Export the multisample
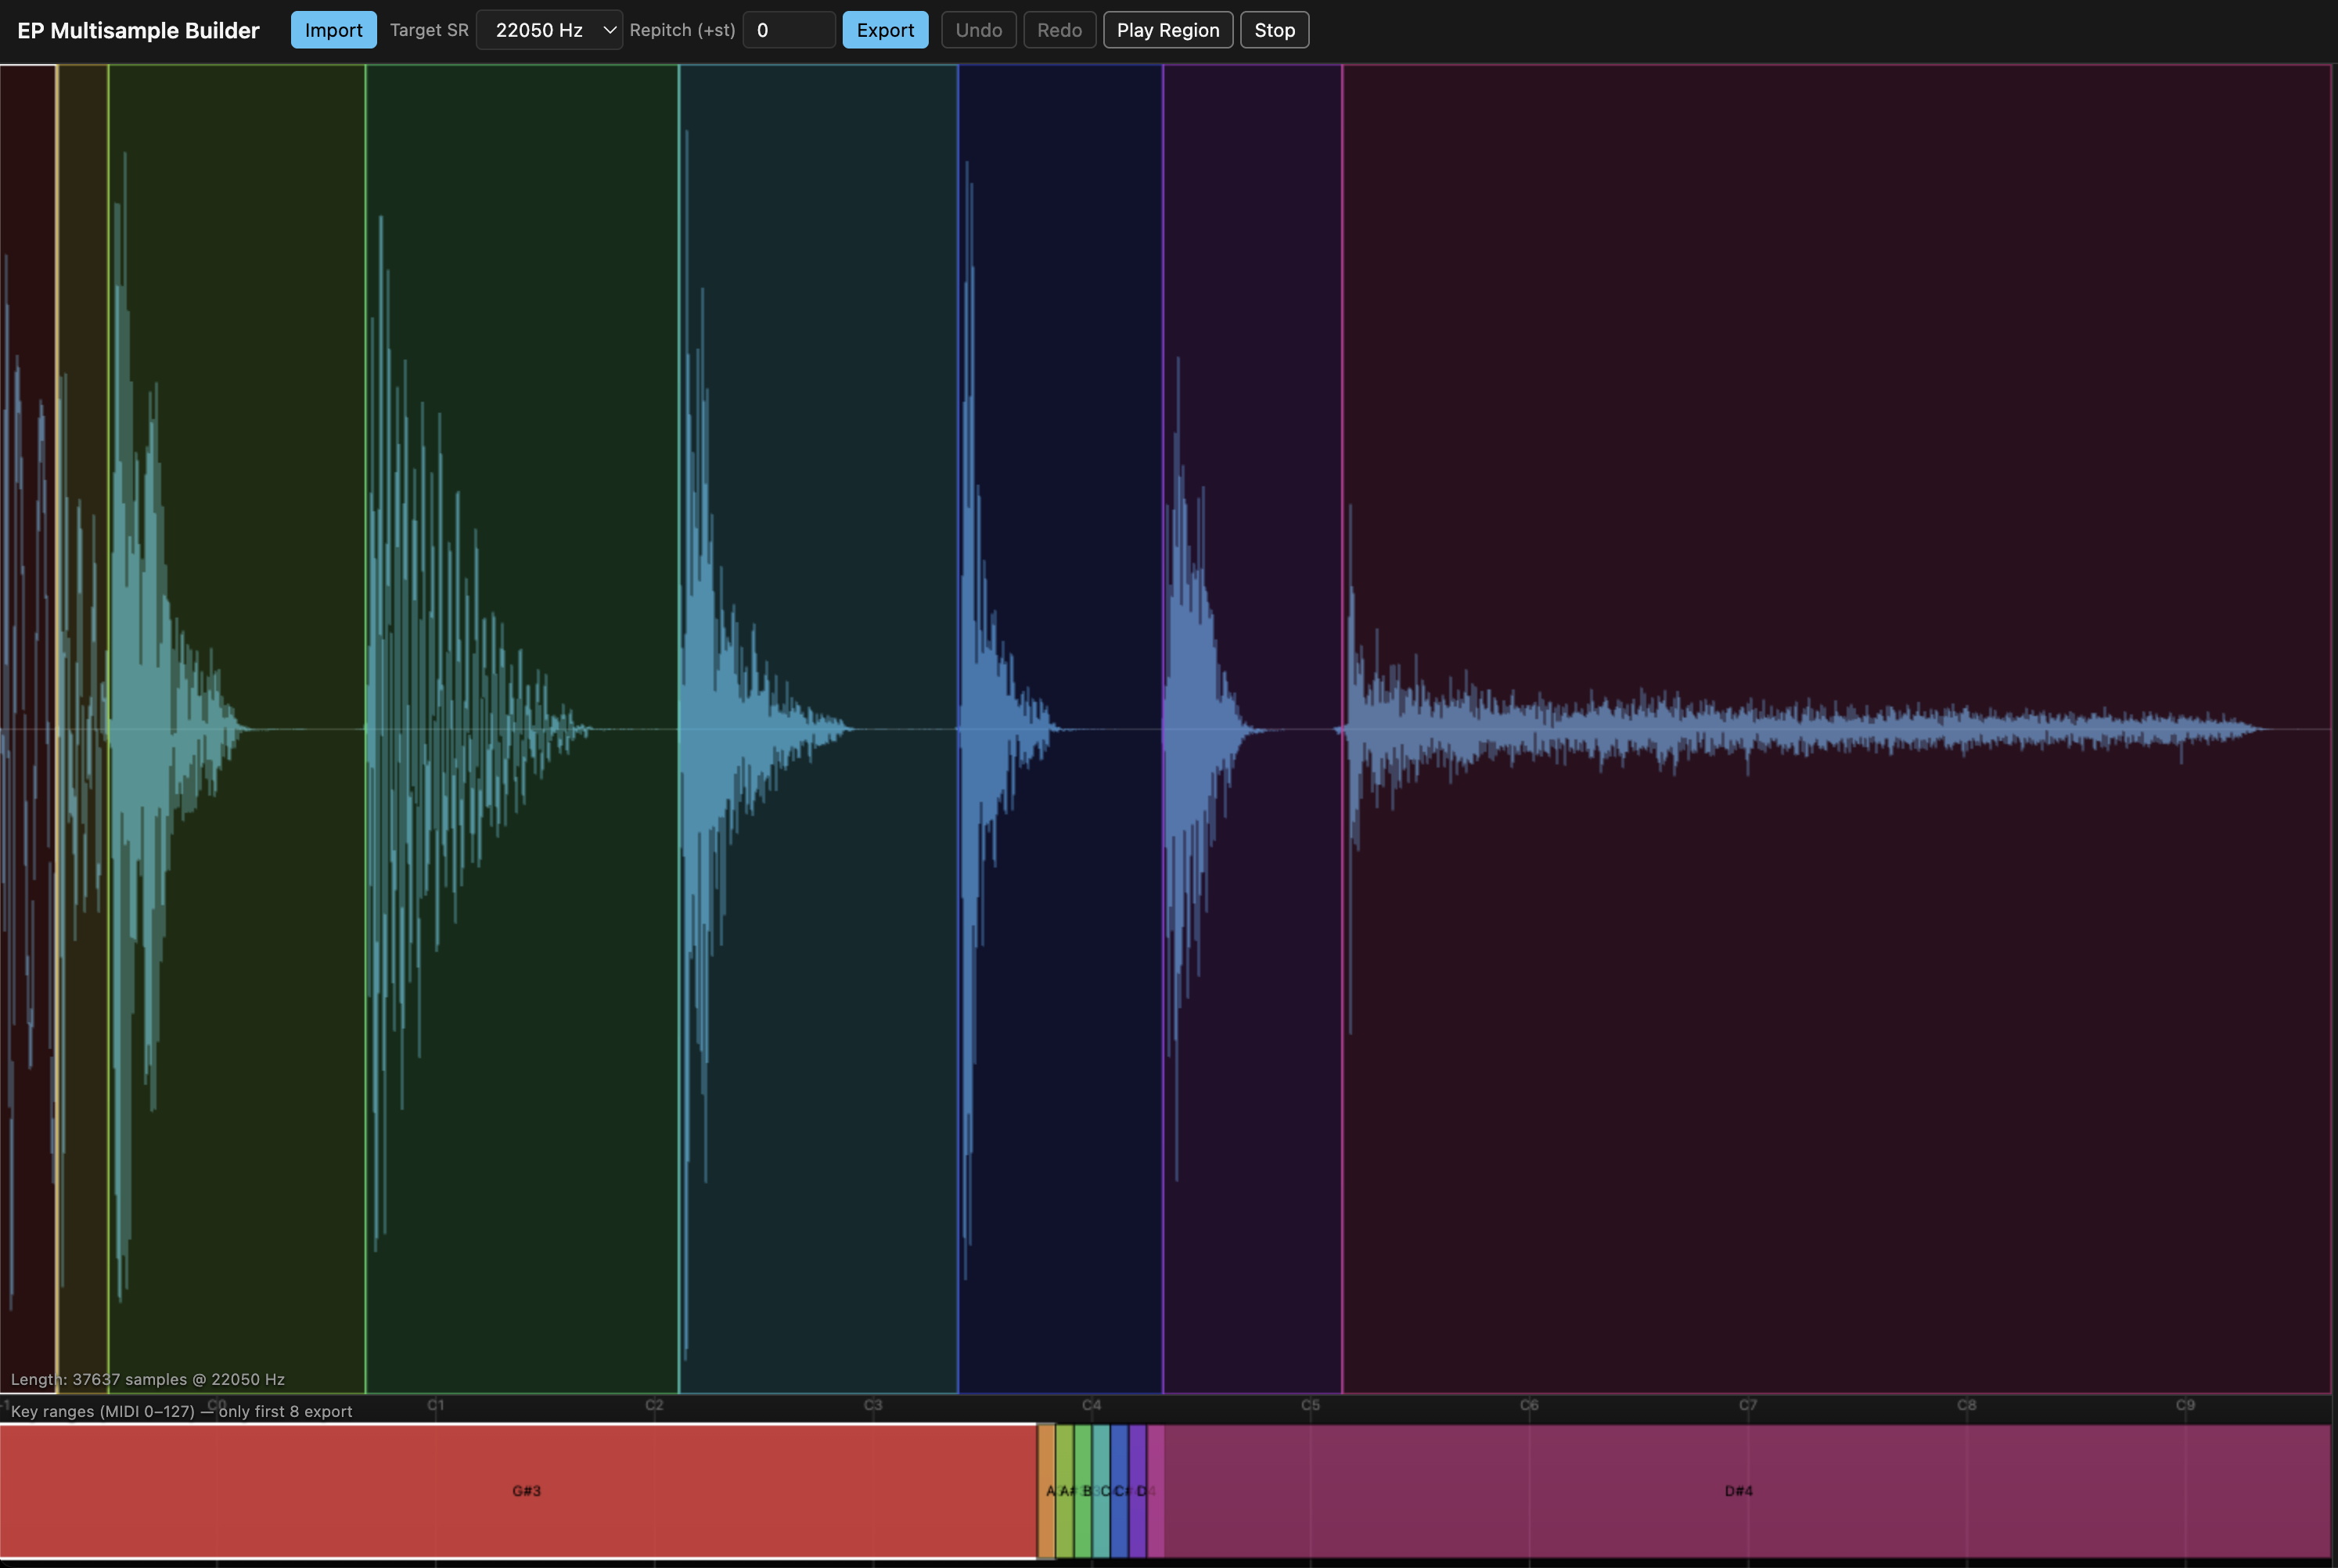The image size is (2338, 1568). (x=885, y=30)
